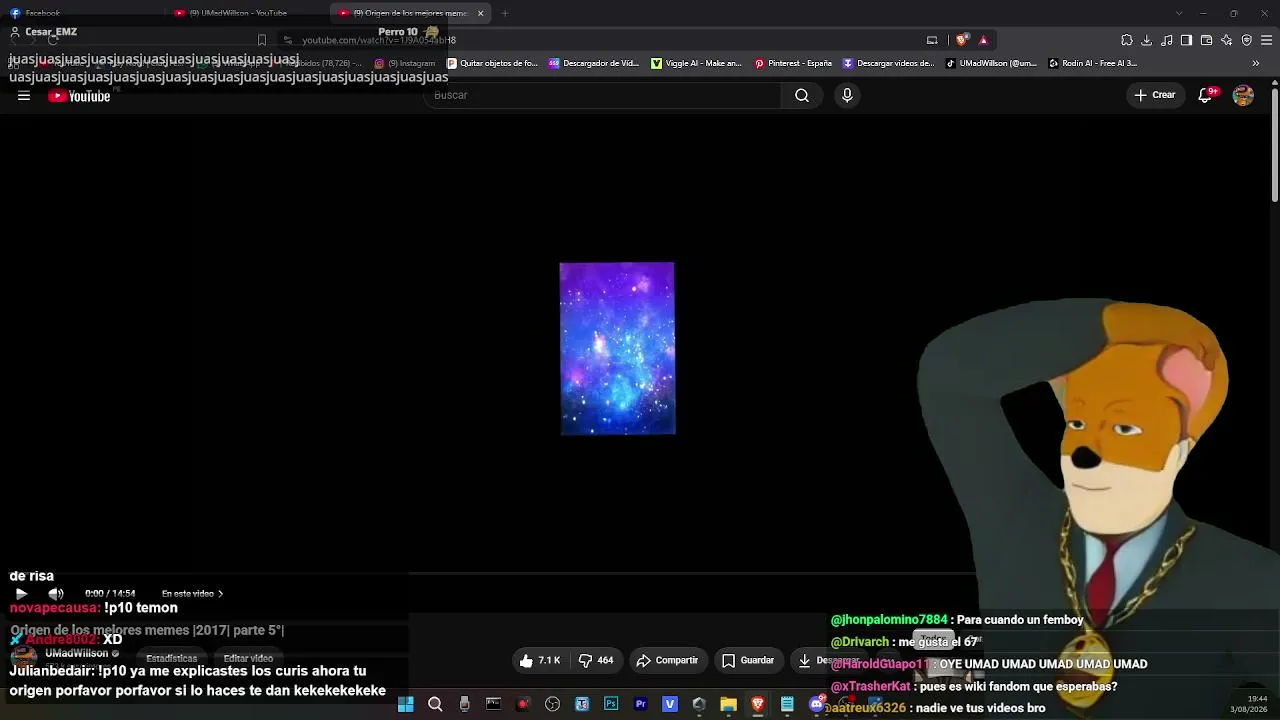
Task: Click the galaxy image in the video
Action: tap(617, 349)
